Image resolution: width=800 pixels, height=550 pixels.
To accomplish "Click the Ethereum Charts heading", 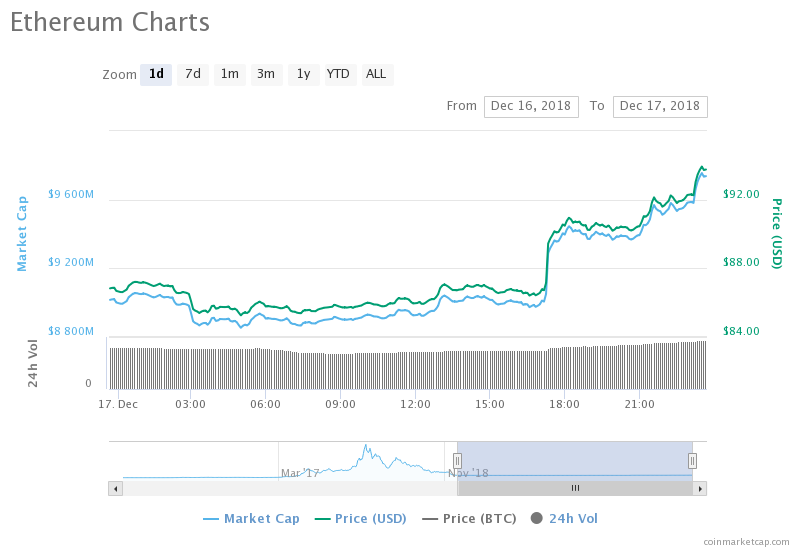I will coord(110,23).
